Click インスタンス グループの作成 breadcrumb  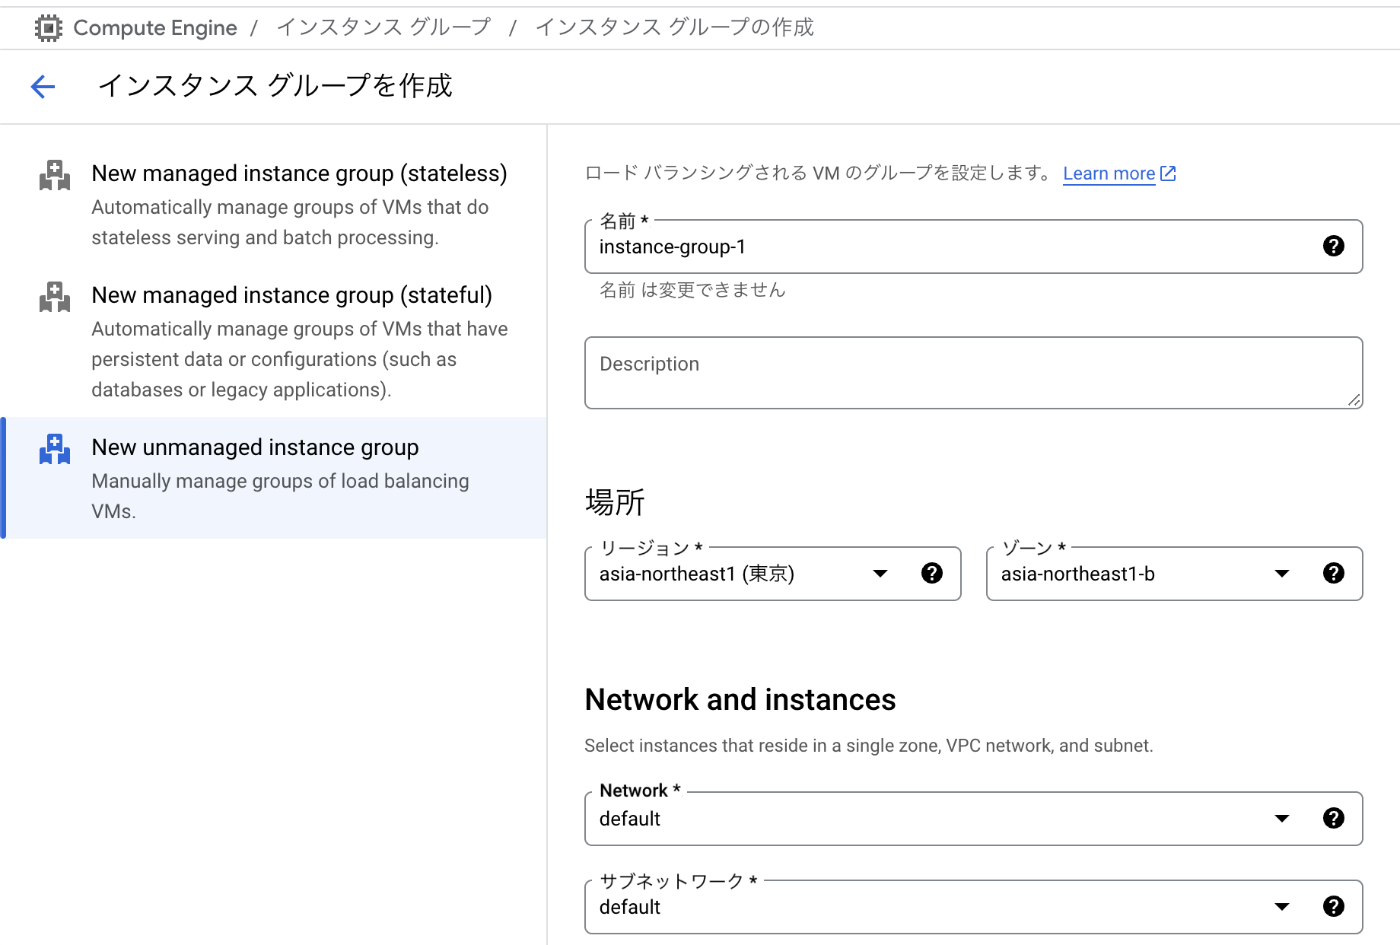coord(675,27)
